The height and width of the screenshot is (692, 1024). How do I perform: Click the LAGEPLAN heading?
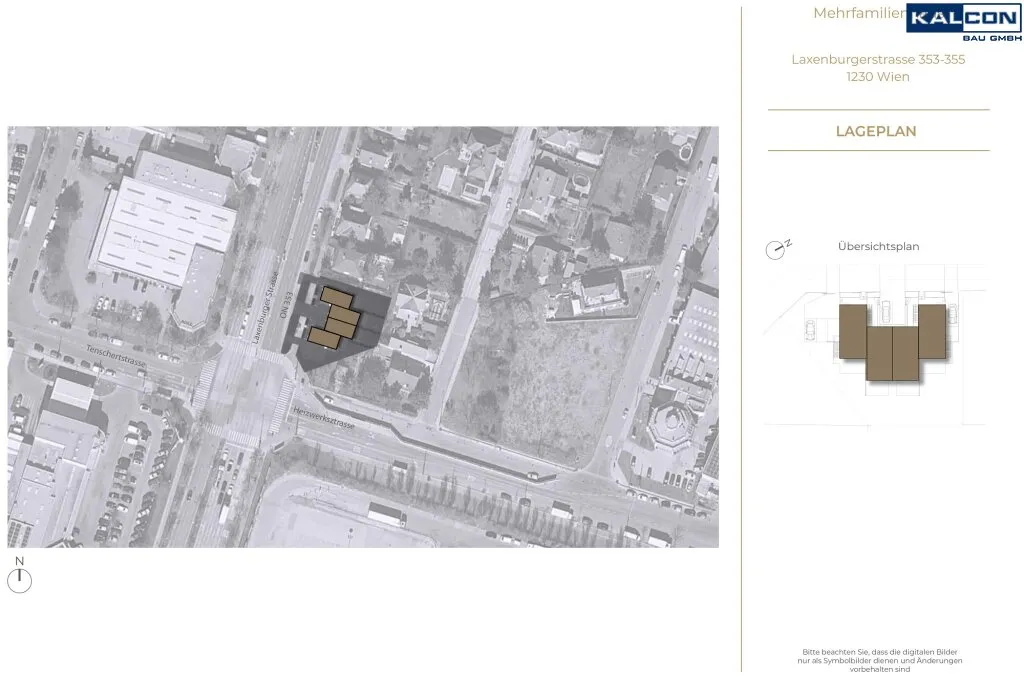coord(876,131)
